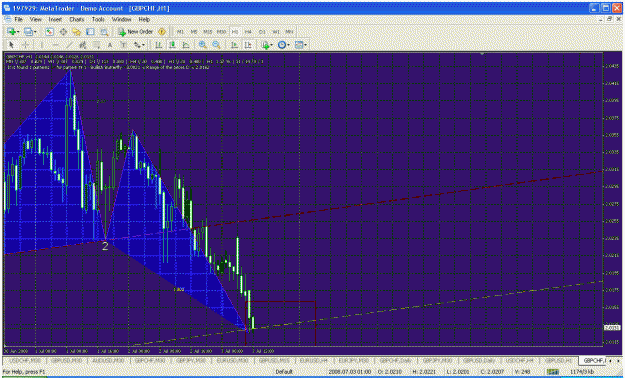Switch to AUDUSD,M30 chart tab
Screen dimensions: 625x378
click(108, 360)
